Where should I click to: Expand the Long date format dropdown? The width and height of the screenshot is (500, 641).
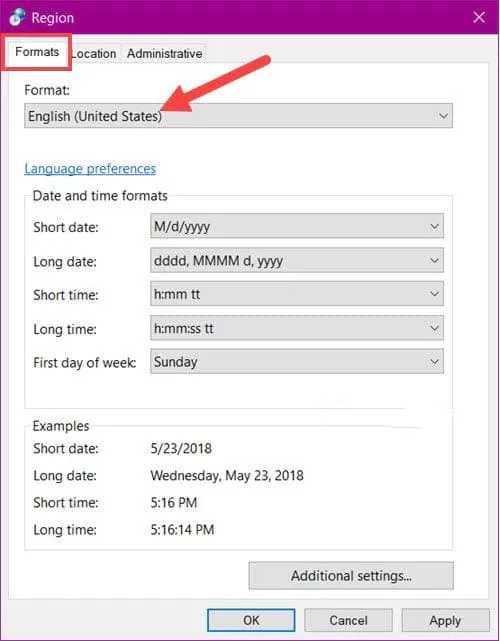[x=297, y=260]
